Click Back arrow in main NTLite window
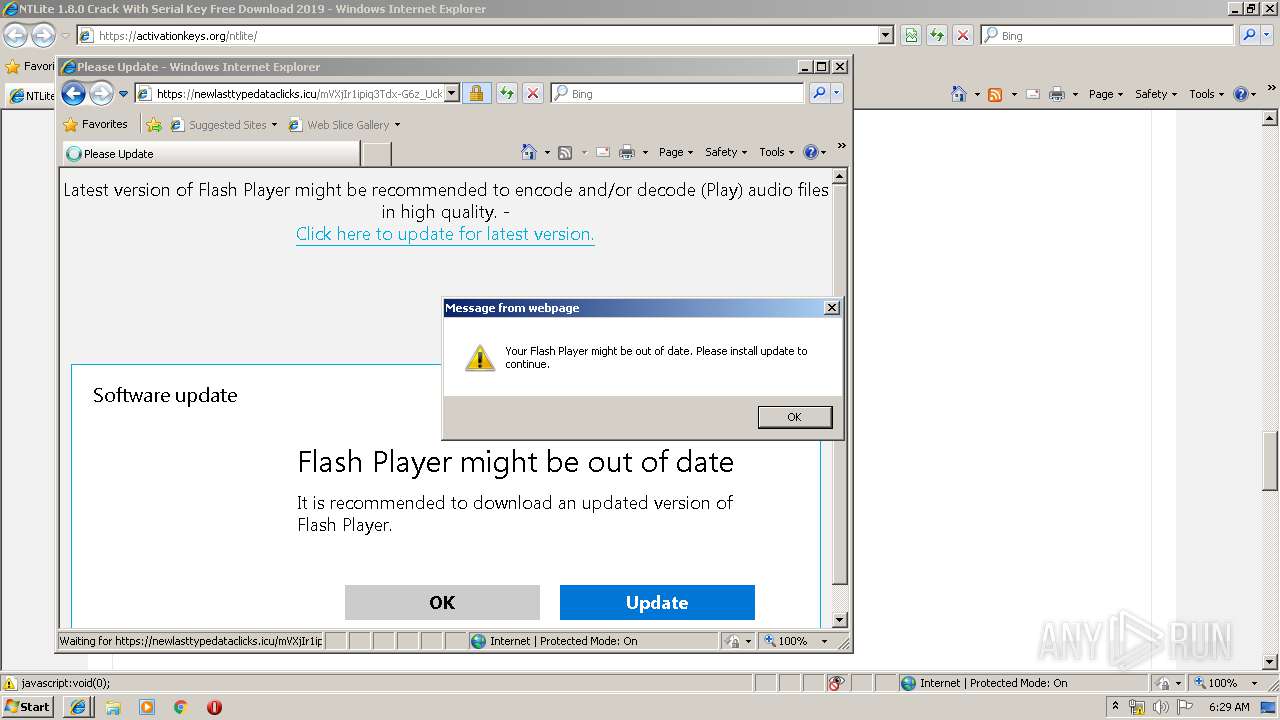1280x720 pixels. click(15, 35)
